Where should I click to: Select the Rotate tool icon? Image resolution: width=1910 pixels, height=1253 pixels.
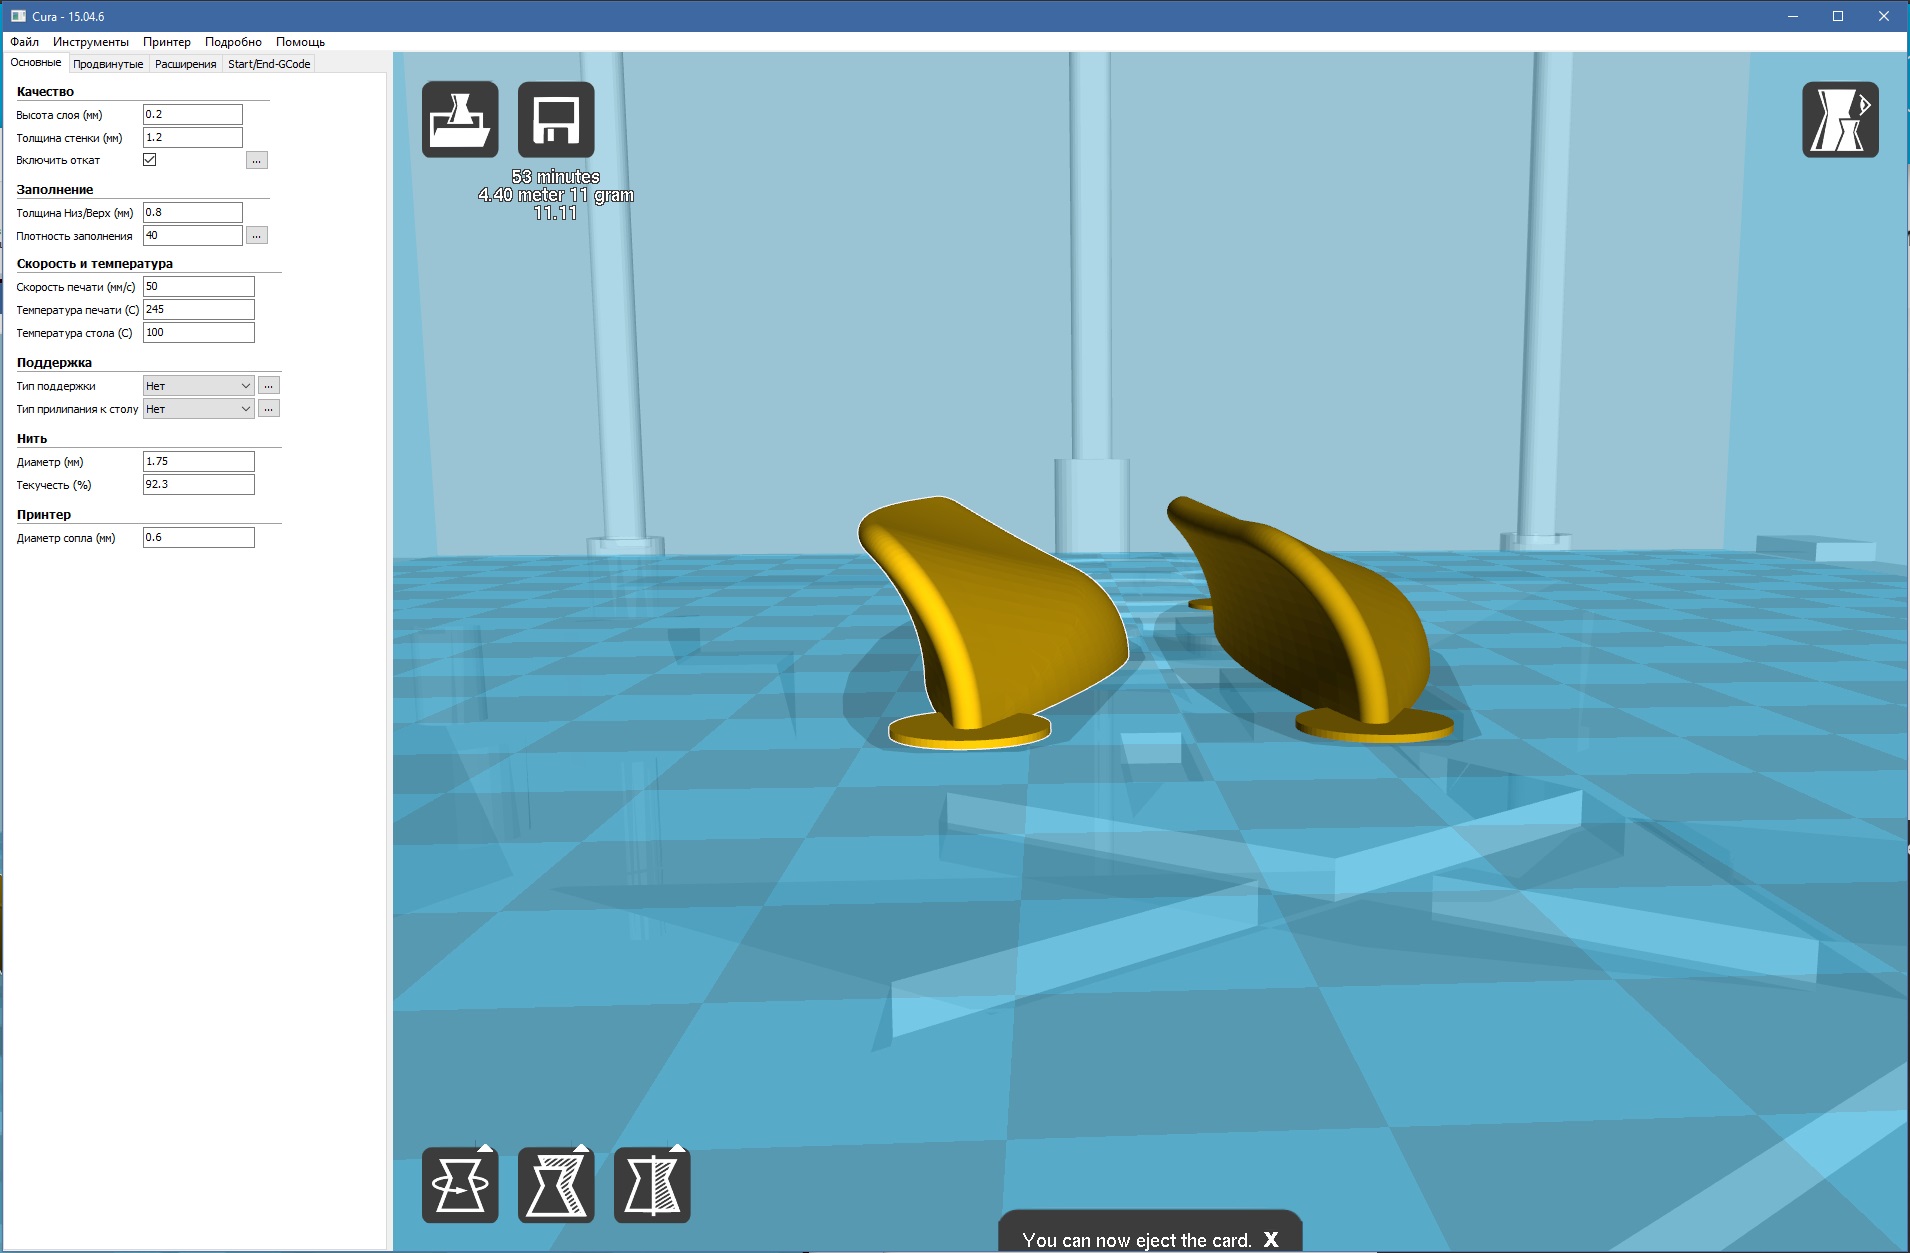pos(460,1185)
